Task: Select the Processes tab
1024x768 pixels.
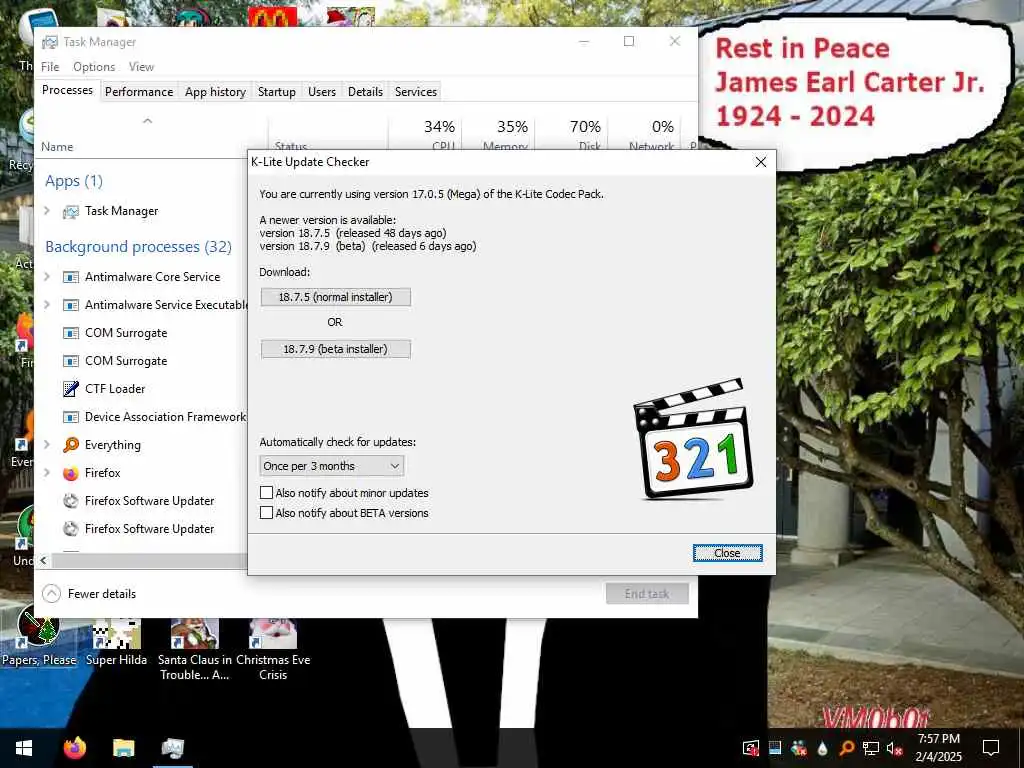Action: [67, 90]
